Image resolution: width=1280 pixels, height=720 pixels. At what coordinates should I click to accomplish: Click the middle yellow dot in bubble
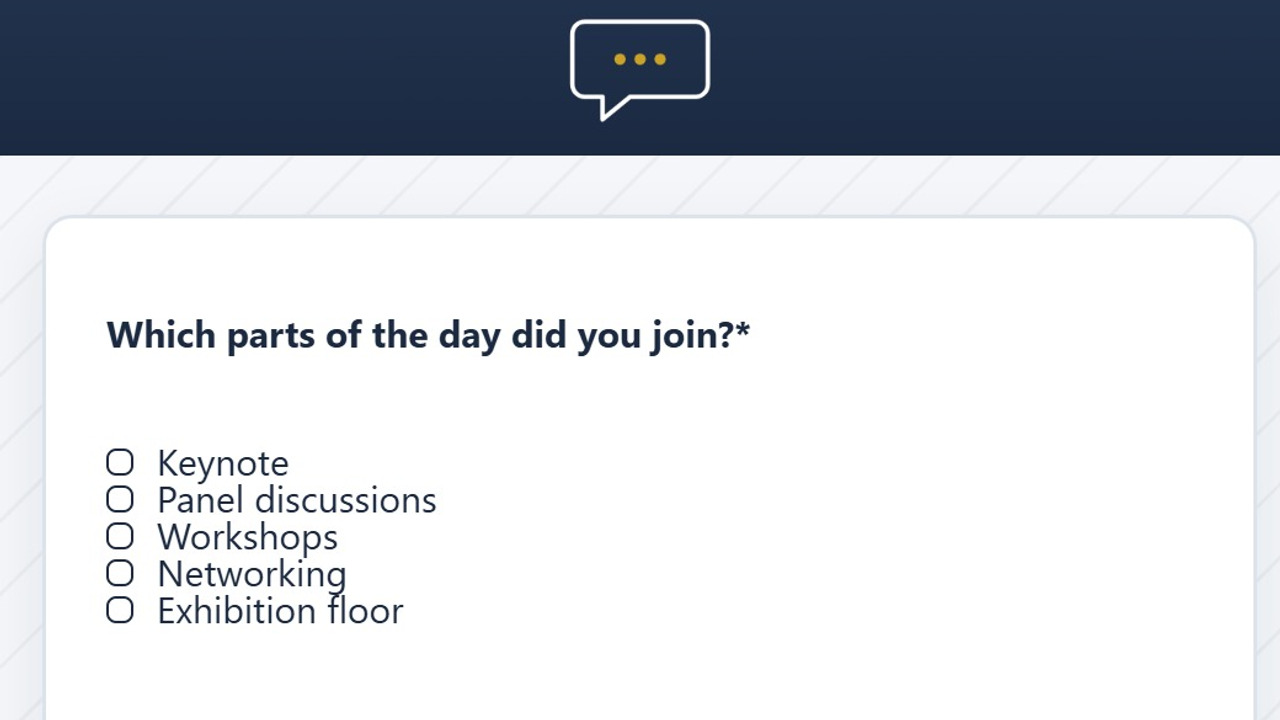pos(640,59)
